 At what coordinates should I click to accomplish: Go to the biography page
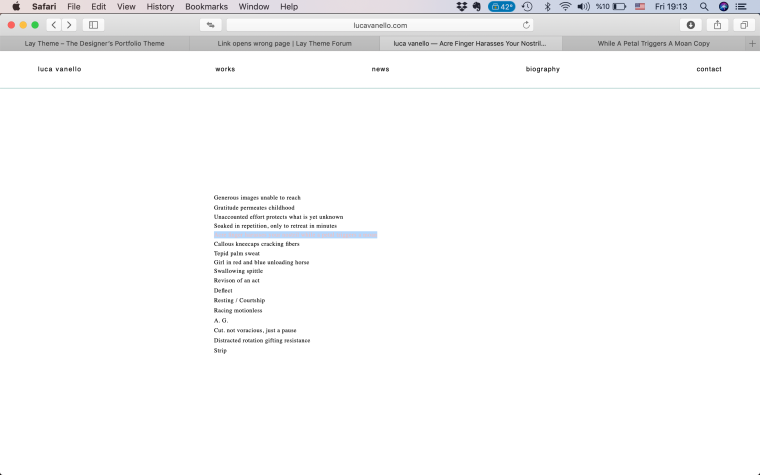pyautogui.click(x=542, y=69)
